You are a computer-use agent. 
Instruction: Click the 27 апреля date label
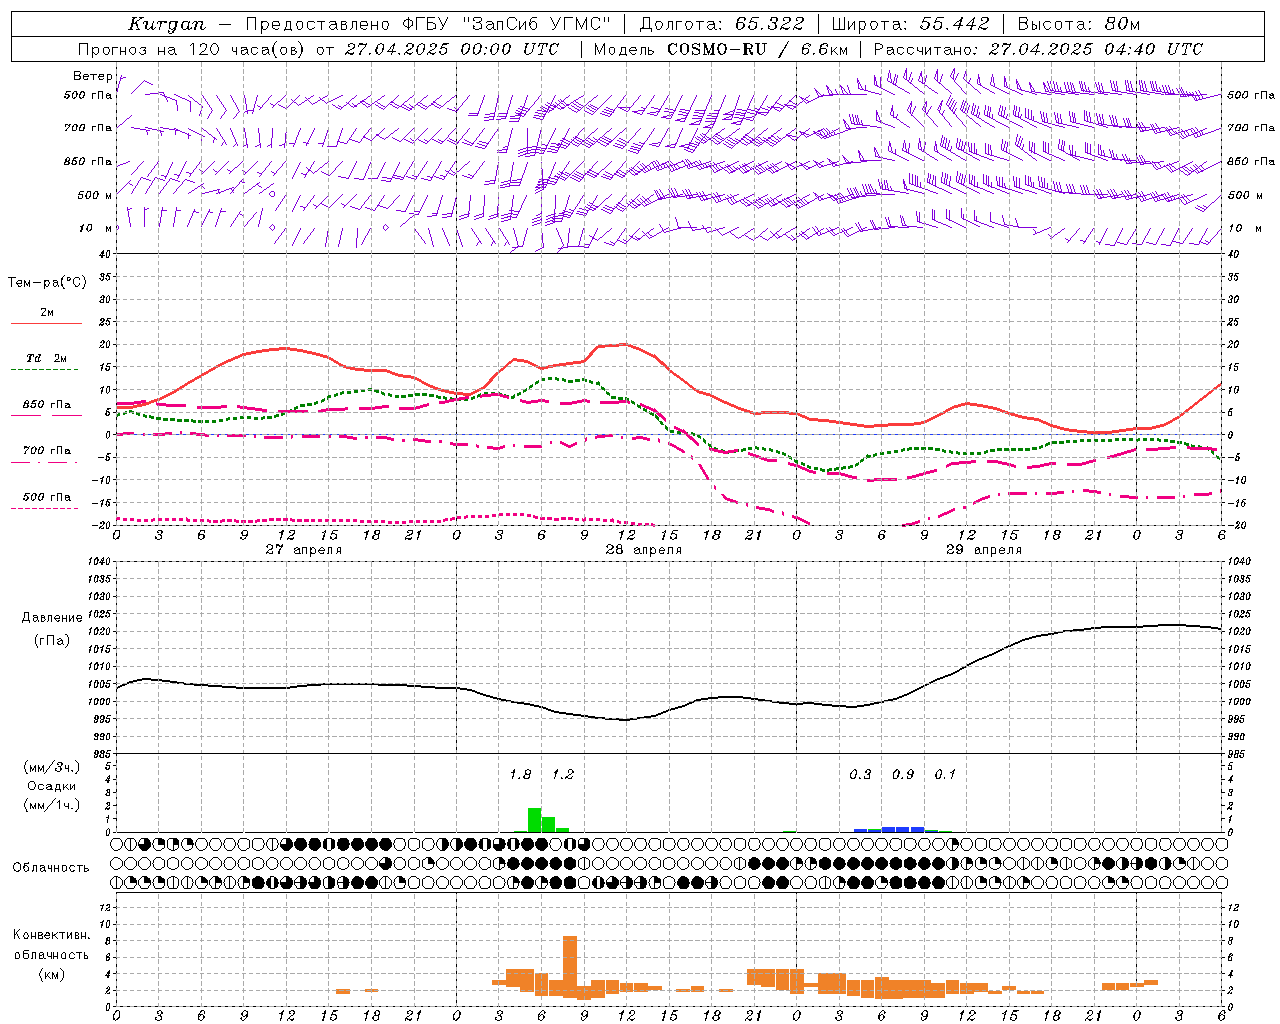coord(303,550)
